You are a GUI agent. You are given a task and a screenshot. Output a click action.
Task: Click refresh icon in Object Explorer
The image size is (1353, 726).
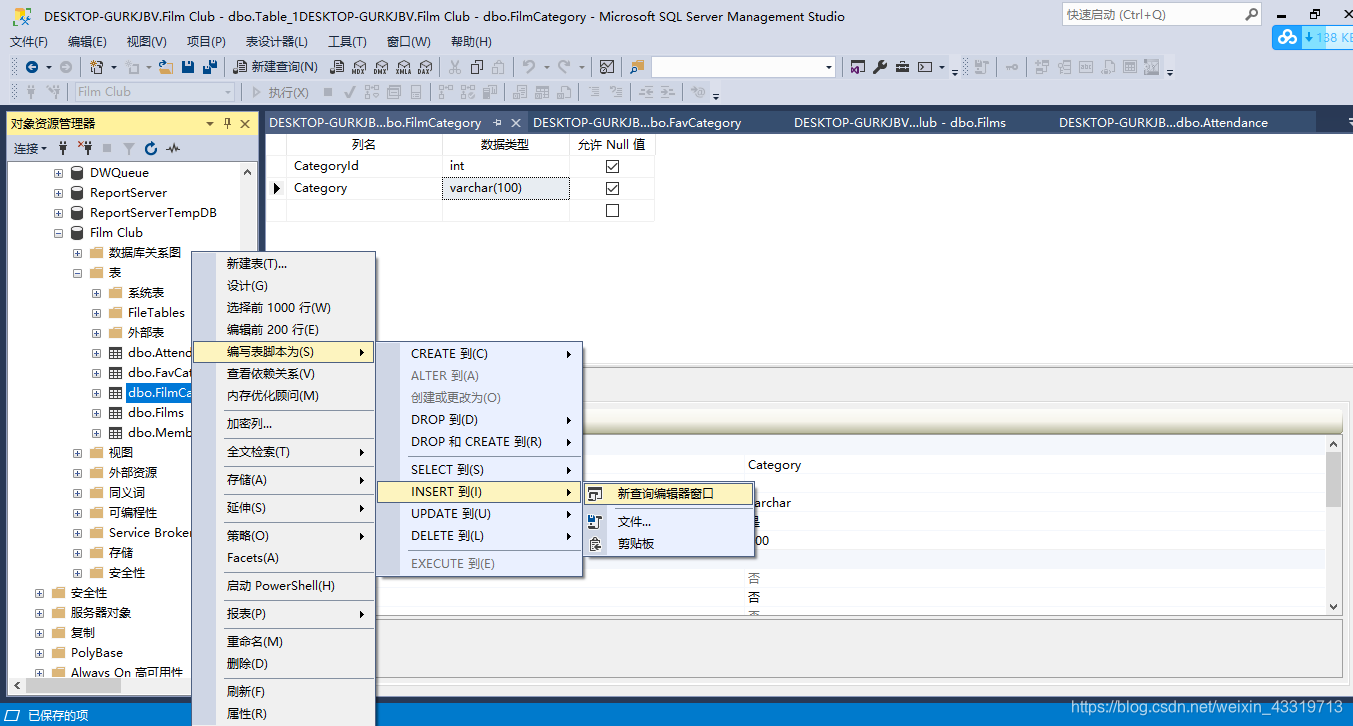pos(151,148)
